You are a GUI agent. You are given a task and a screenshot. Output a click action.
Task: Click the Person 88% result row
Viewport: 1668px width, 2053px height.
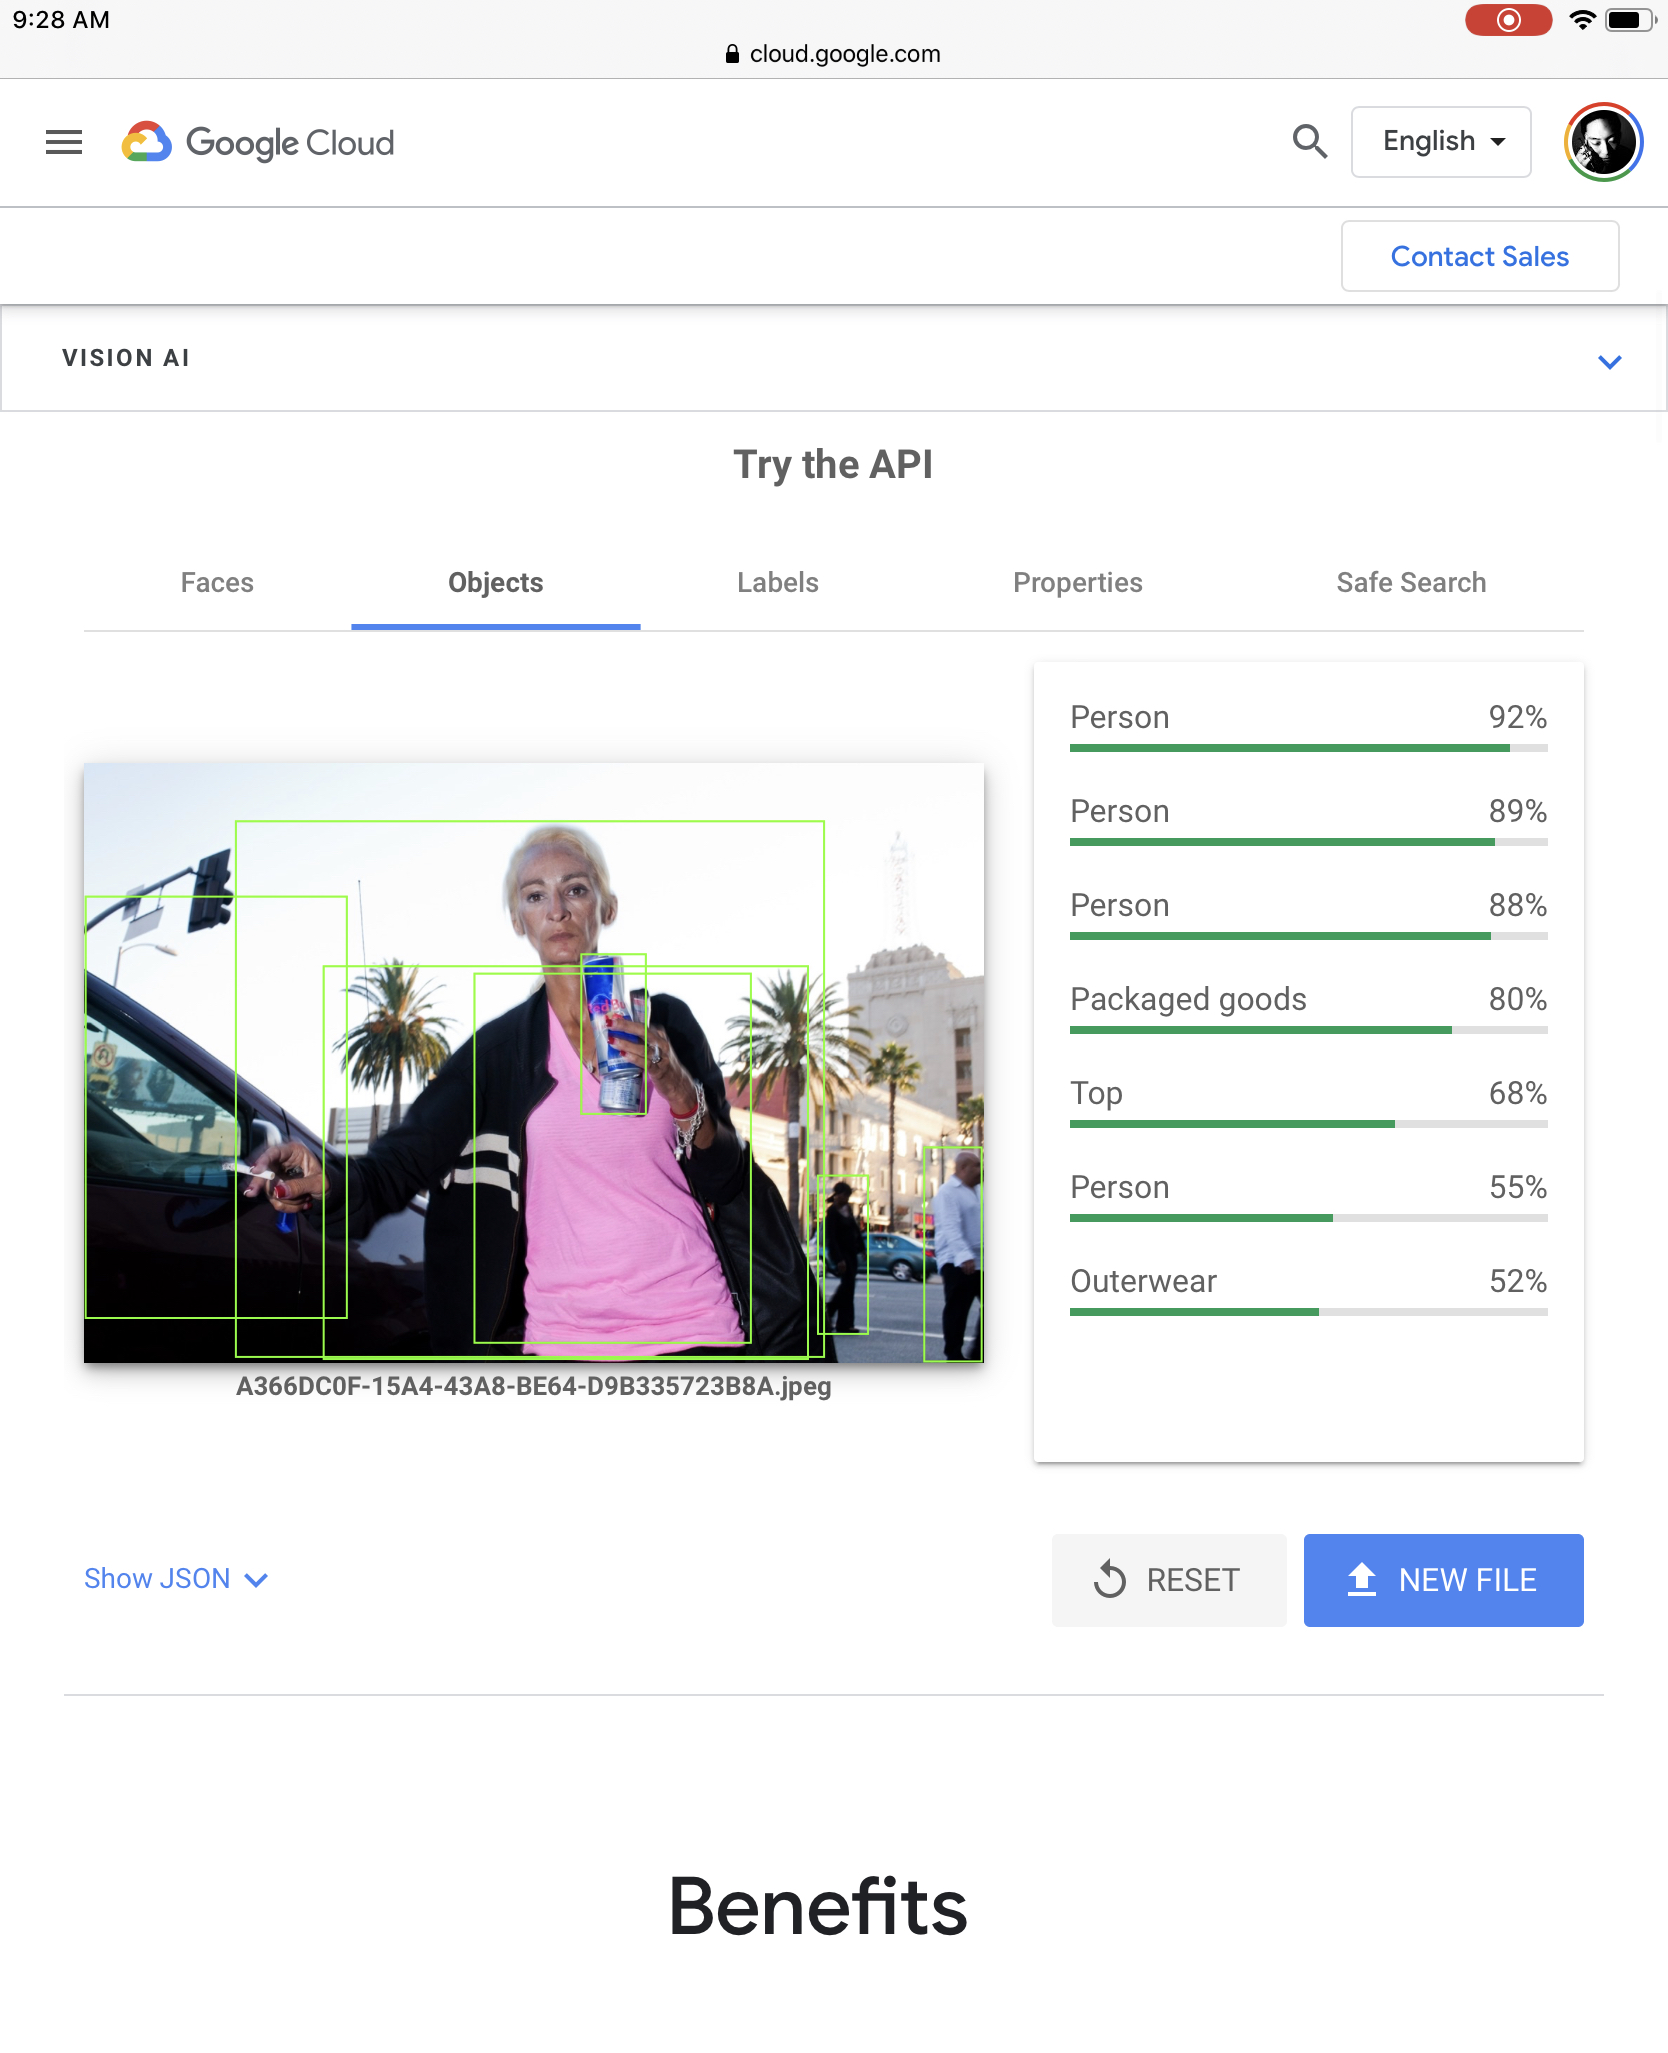pyautogui.click(x=1308, y=915)
